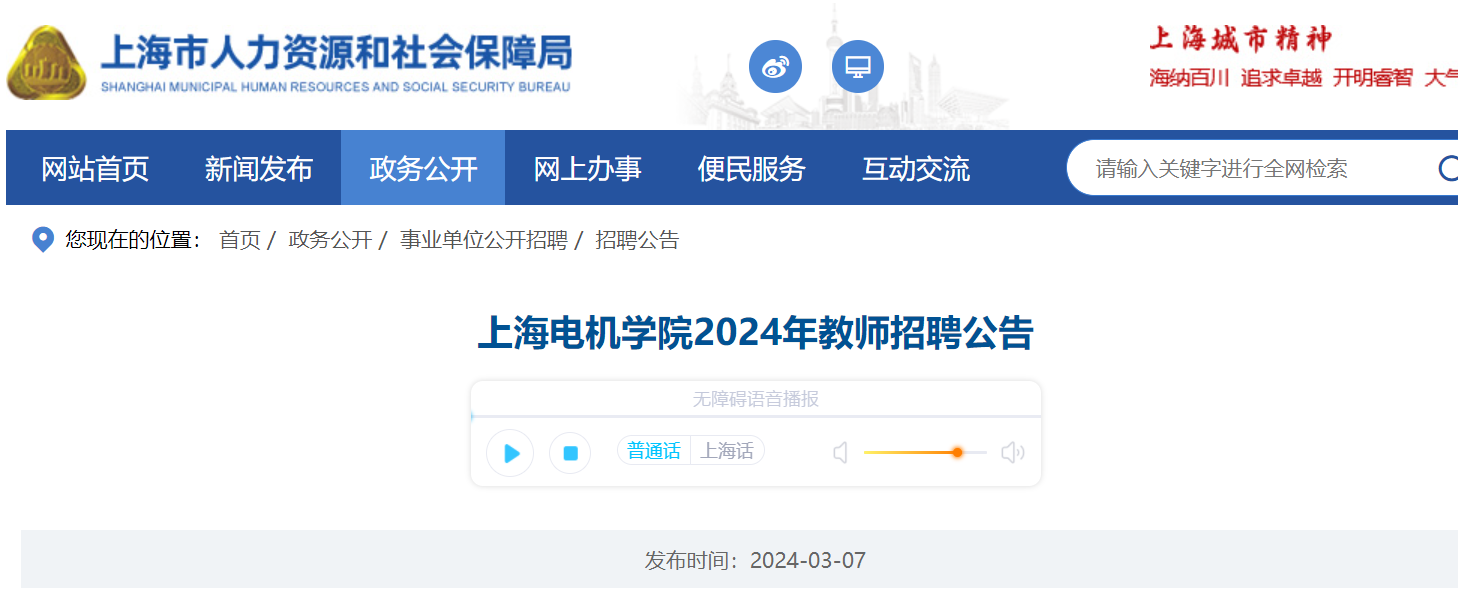Open 互动交流 navigation item
This screenshot has height=599, width=1458.
tap(916, 168)
